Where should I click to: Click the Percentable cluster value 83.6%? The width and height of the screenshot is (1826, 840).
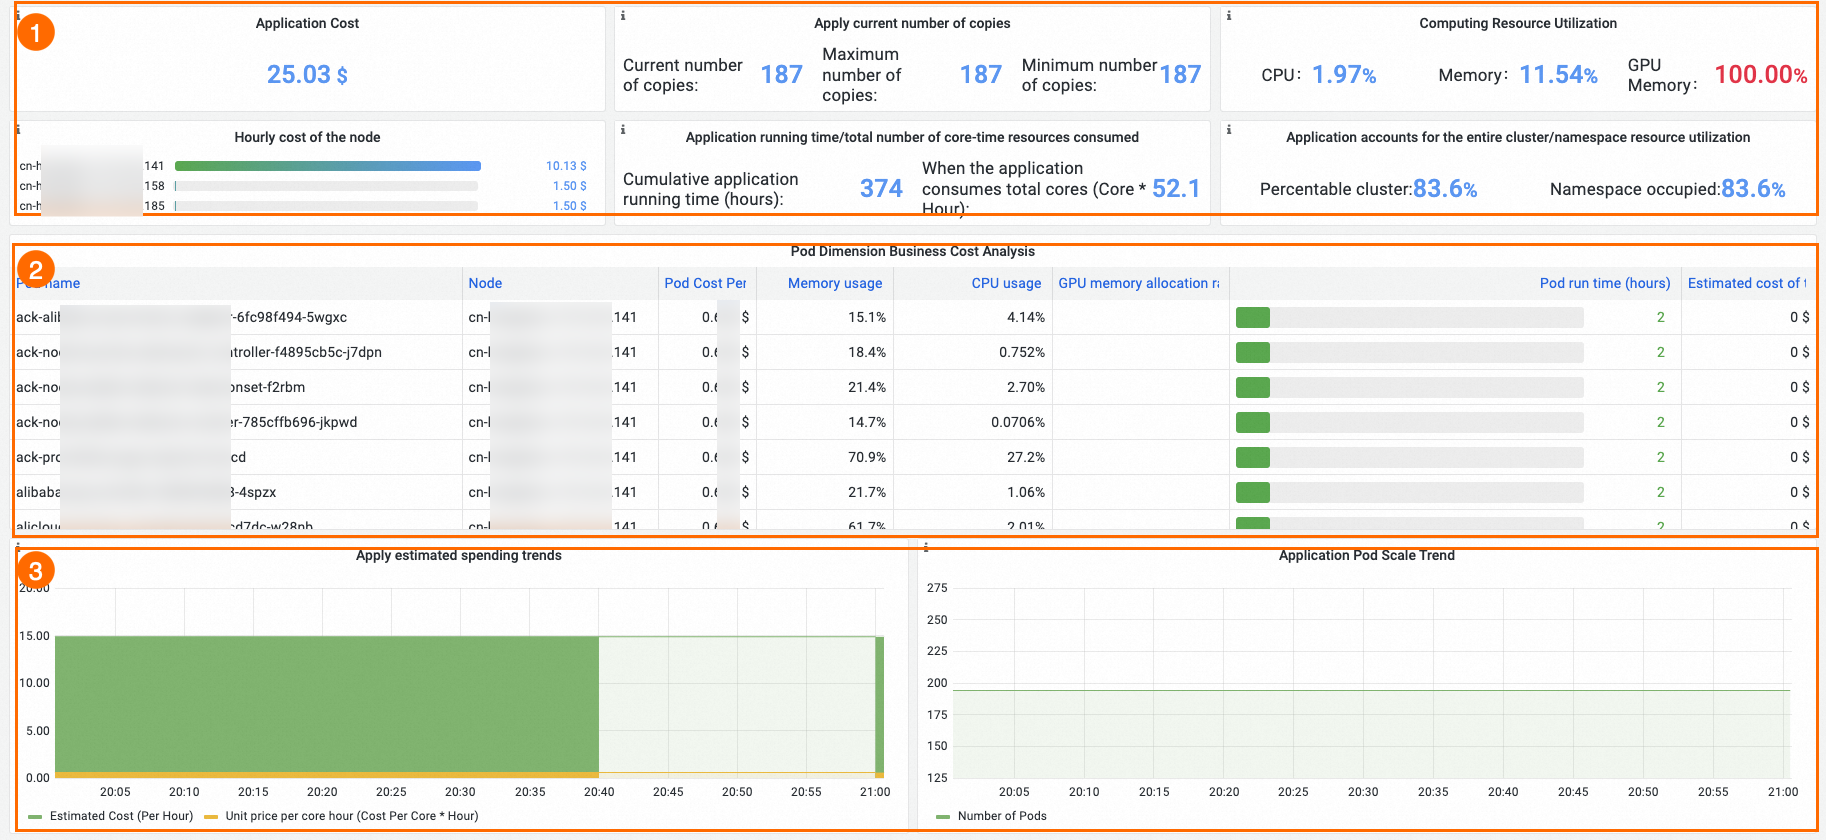point(1445,189)
